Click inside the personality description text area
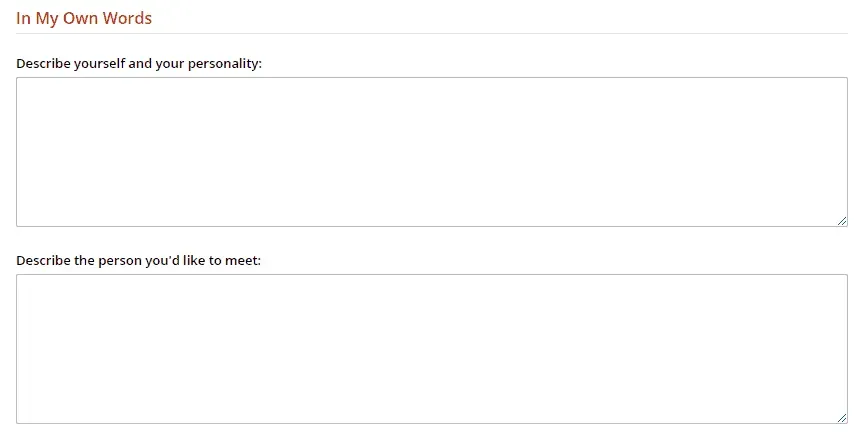The height and width of the screenshot is (438, 864). 431,152
